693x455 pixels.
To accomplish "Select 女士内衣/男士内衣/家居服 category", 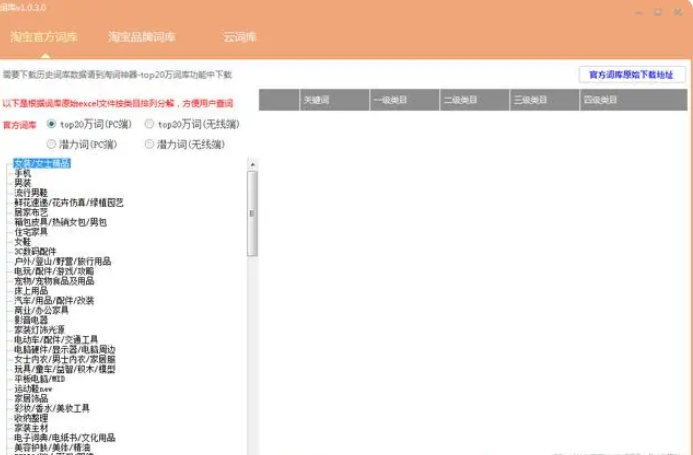I will pos(65,359).
